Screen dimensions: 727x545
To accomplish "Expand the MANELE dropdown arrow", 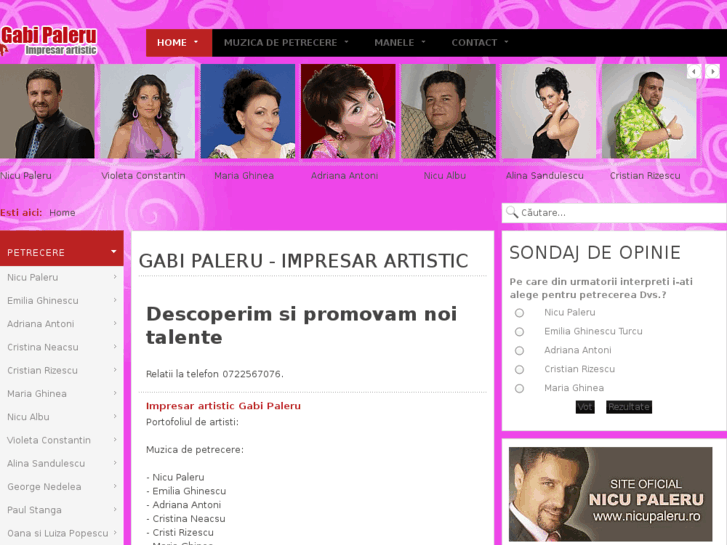I will 423,42.
